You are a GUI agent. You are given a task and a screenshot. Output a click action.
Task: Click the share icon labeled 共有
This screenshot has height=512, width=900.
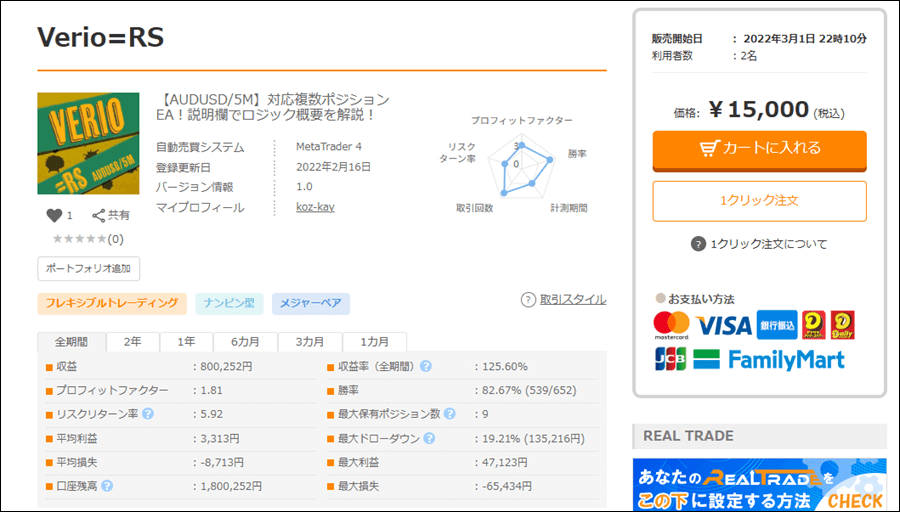[99, 215]
